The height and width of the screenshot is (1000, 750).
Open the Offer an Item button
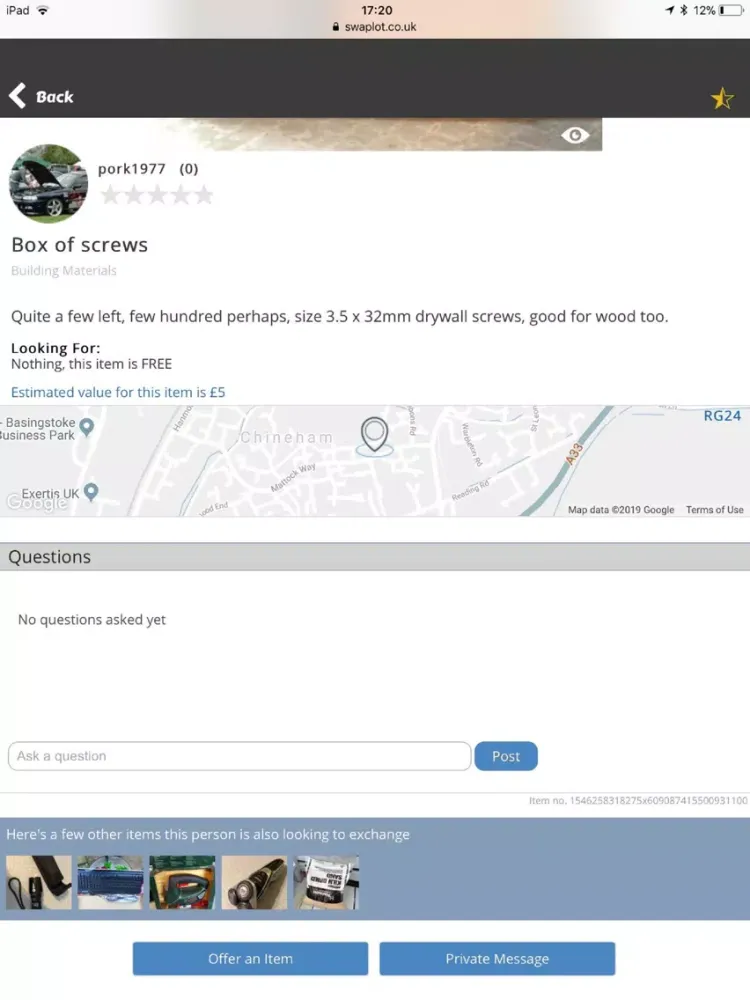point(250,959)
